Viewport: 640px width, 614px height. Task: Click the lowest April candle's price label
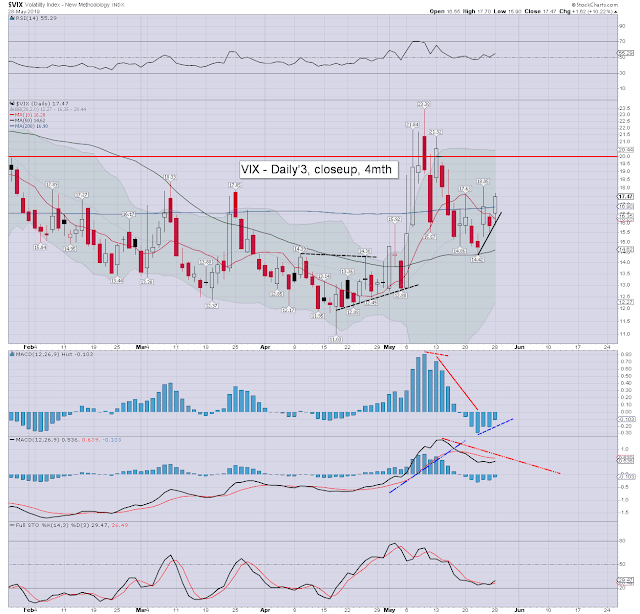click(x=336, y=339)
